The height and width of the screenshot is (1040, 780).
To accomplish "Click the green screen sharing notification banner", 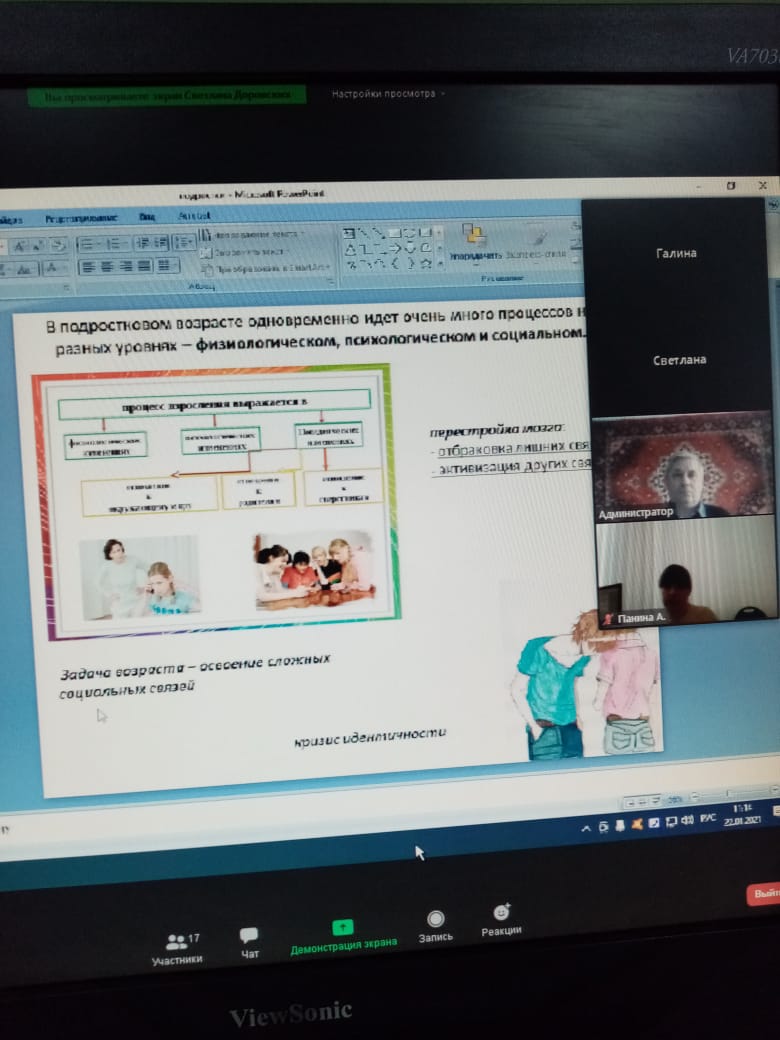I will tap(166, 96).
